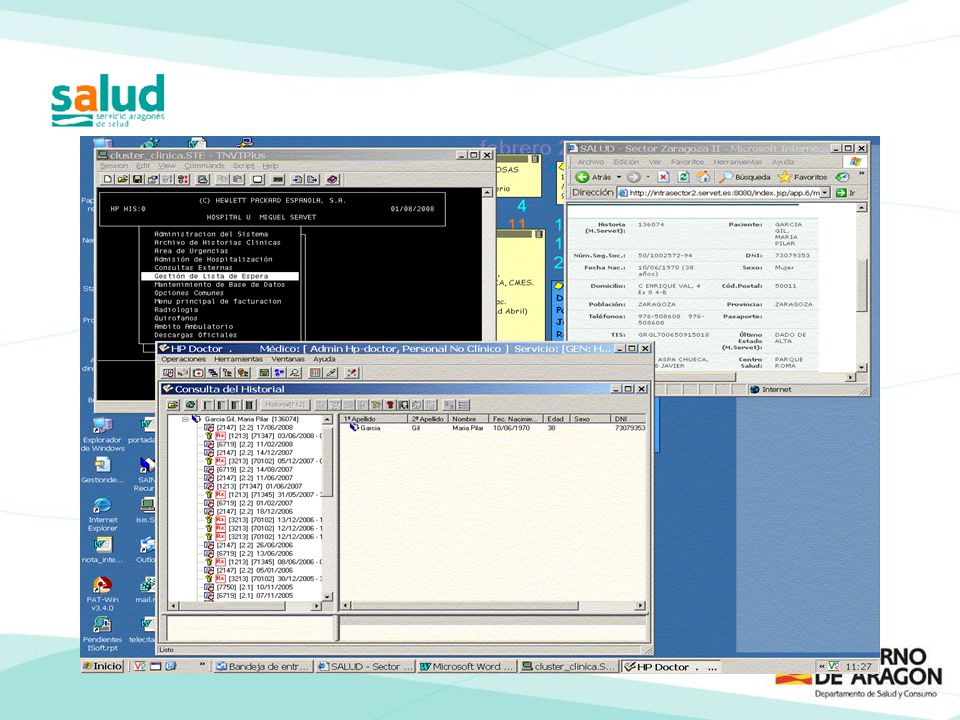Select 'Quirofanos' in terminal menu
Screen dimensions: 960x720
click(176, 318)
